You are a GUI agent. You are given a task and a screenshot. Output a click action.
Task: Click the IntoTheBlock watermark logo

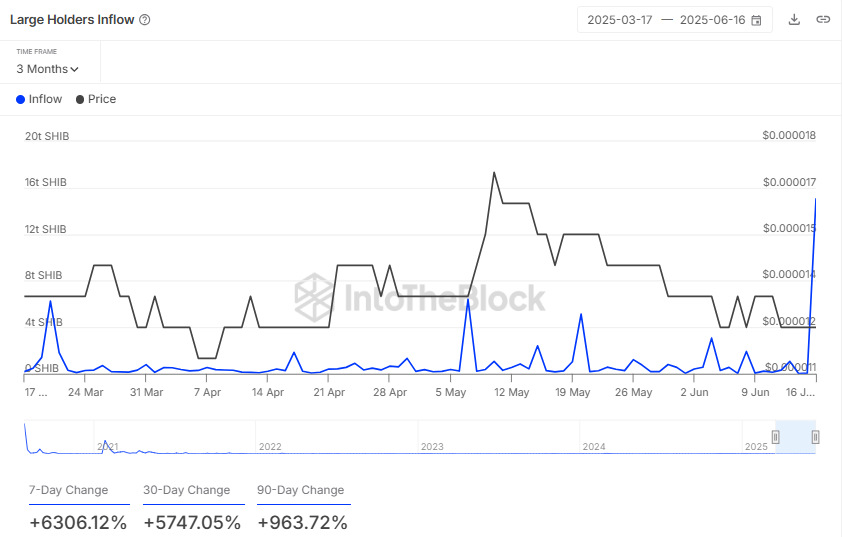420,297
